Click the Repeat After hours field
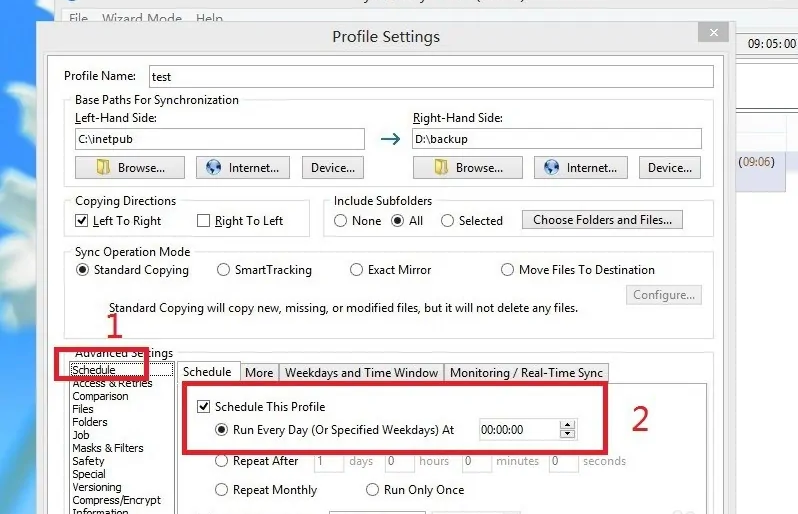 (400, 461)
